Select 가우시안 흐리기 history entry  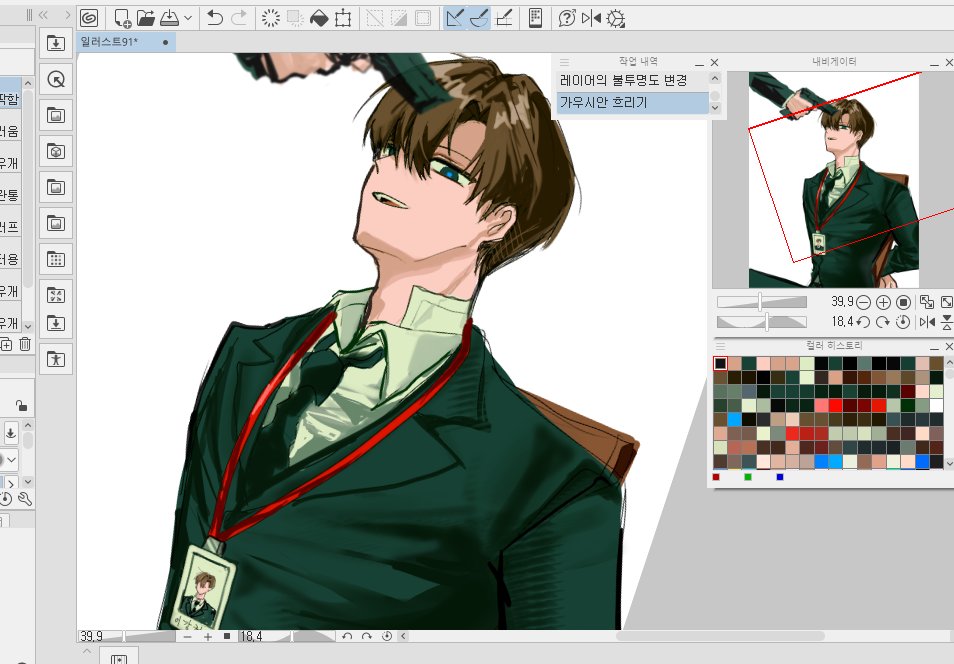point(632,102)
